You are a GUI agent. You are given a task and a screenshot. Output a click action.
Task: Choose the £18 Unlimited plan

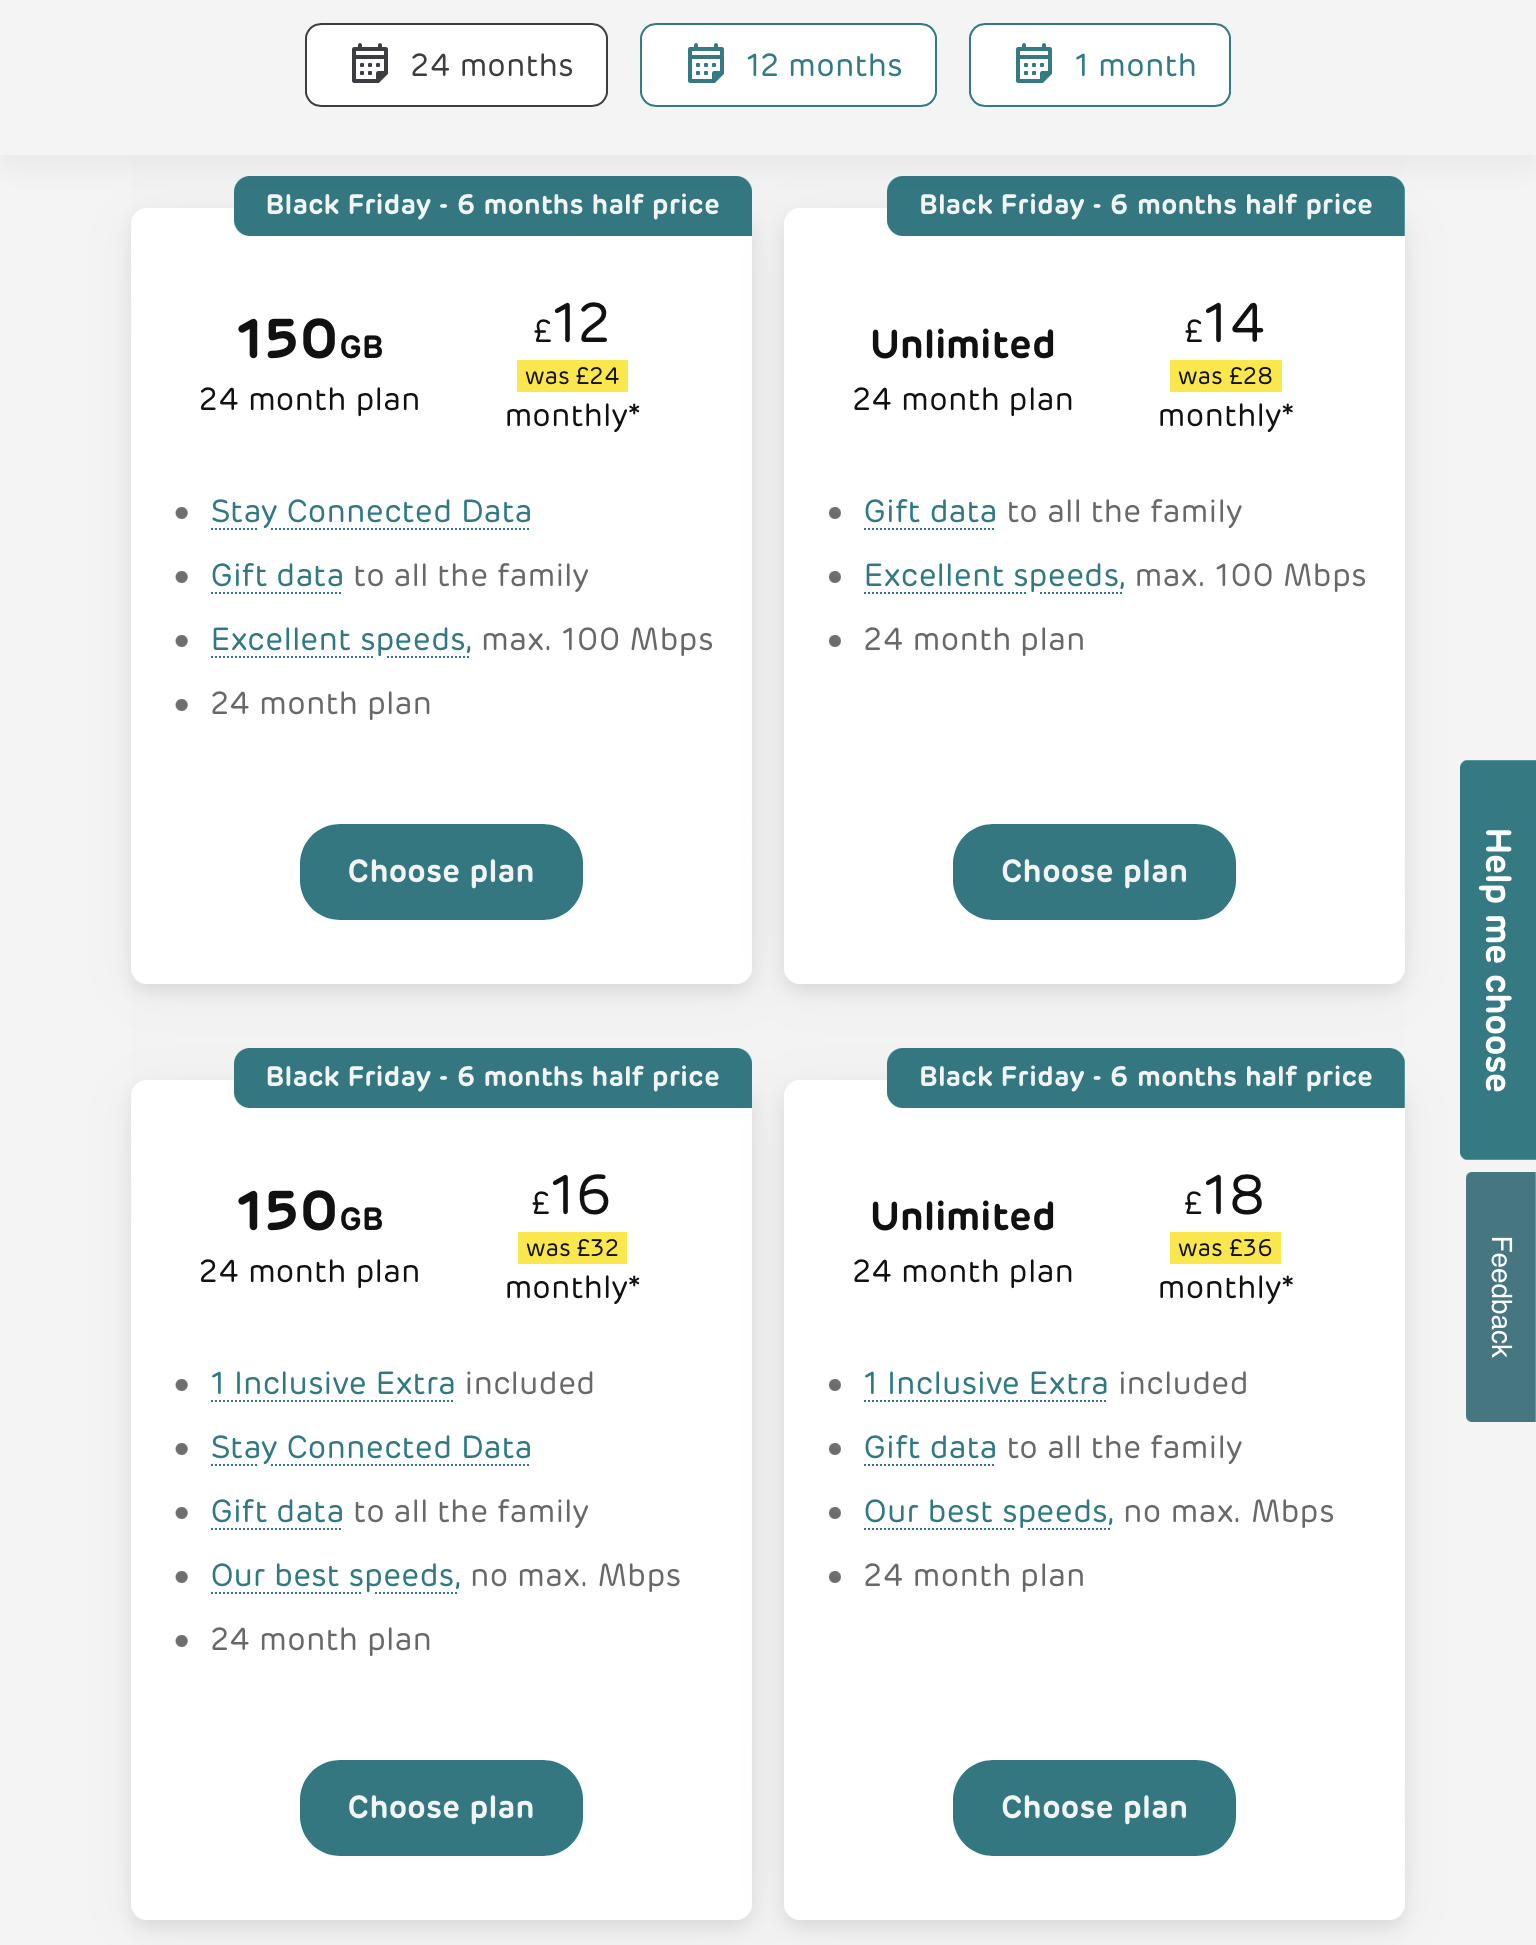tap(1094, 1807)
